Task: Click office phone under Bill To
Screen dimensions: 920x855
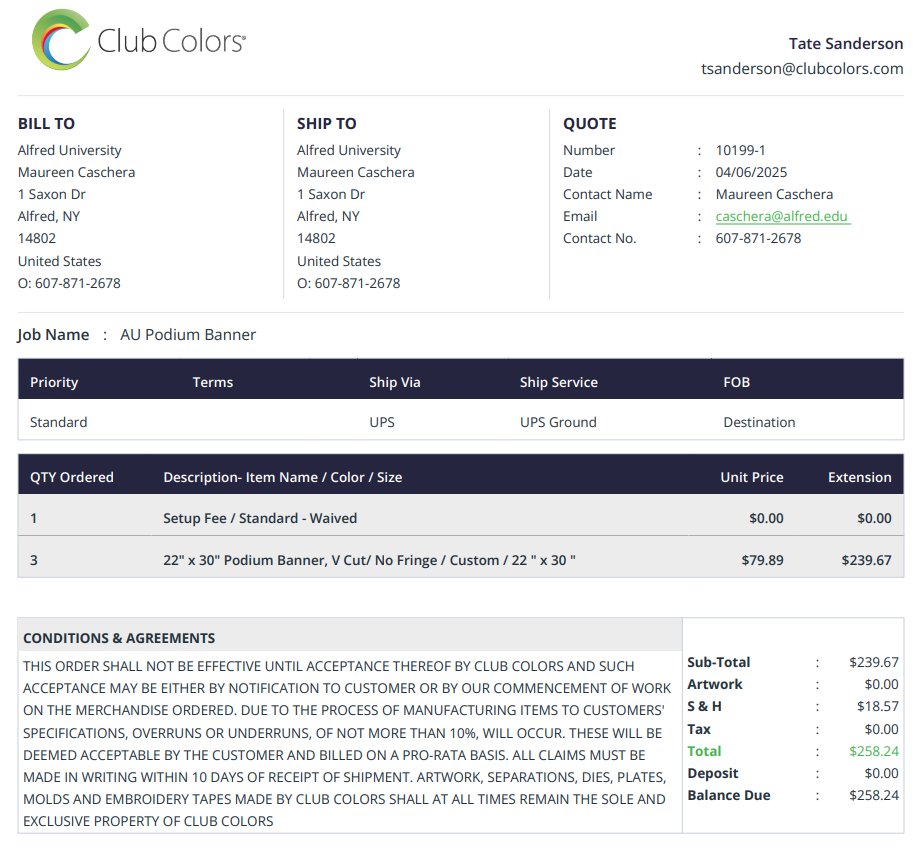Action: [69, 283]
